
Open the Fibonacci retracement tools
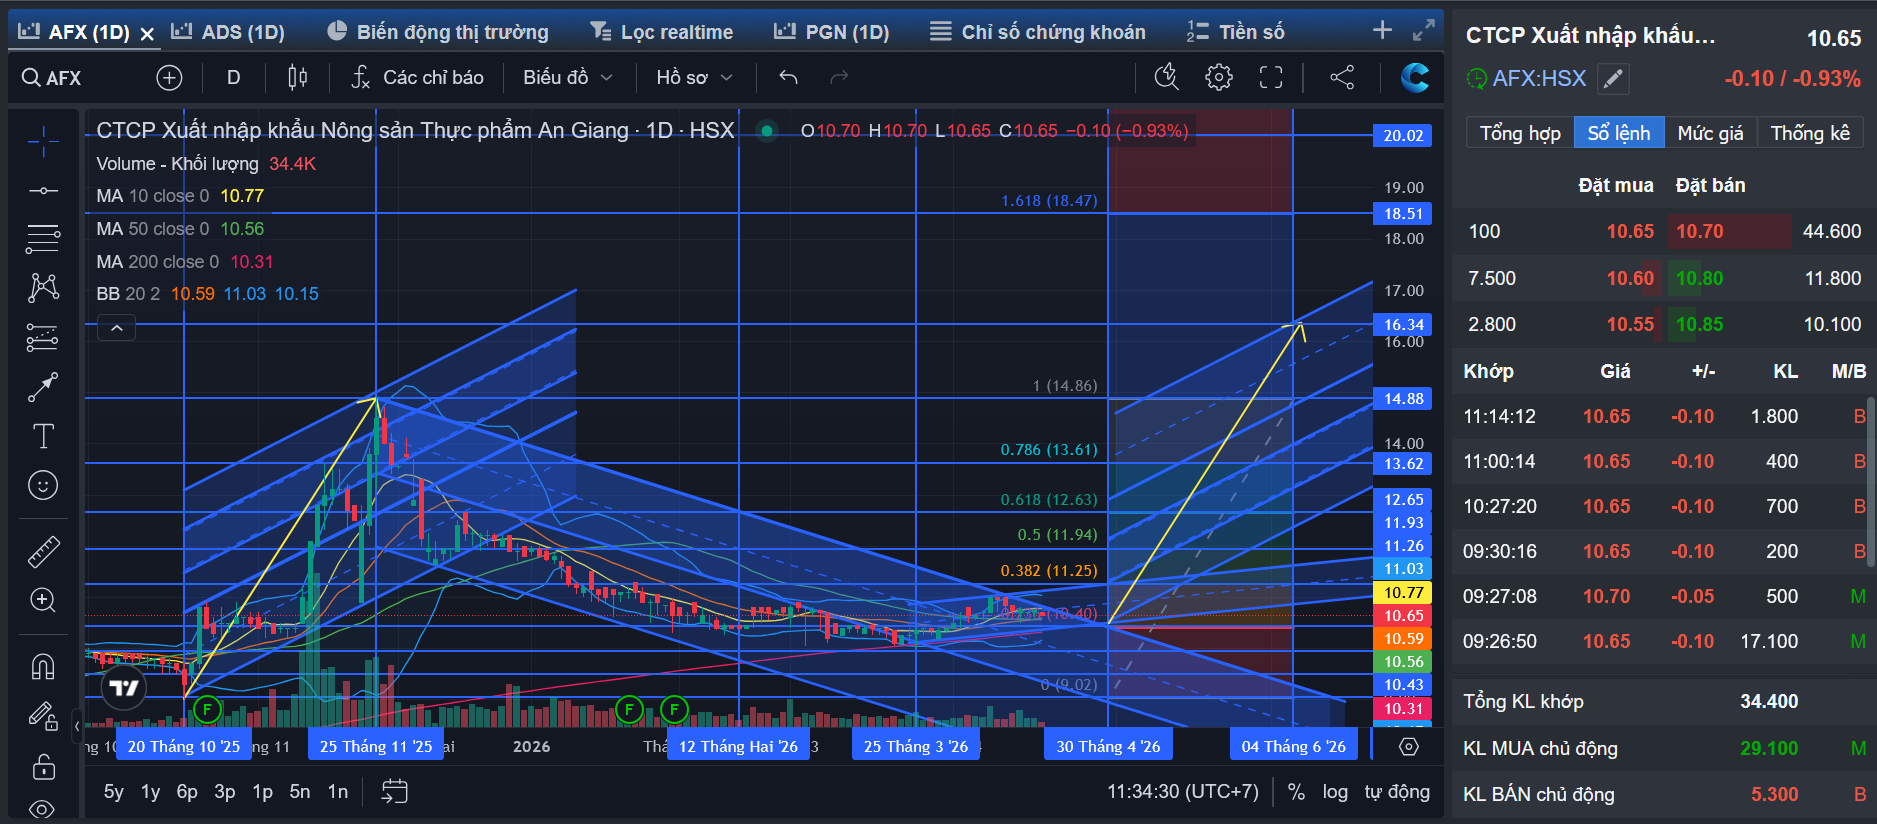coord(43,239)
